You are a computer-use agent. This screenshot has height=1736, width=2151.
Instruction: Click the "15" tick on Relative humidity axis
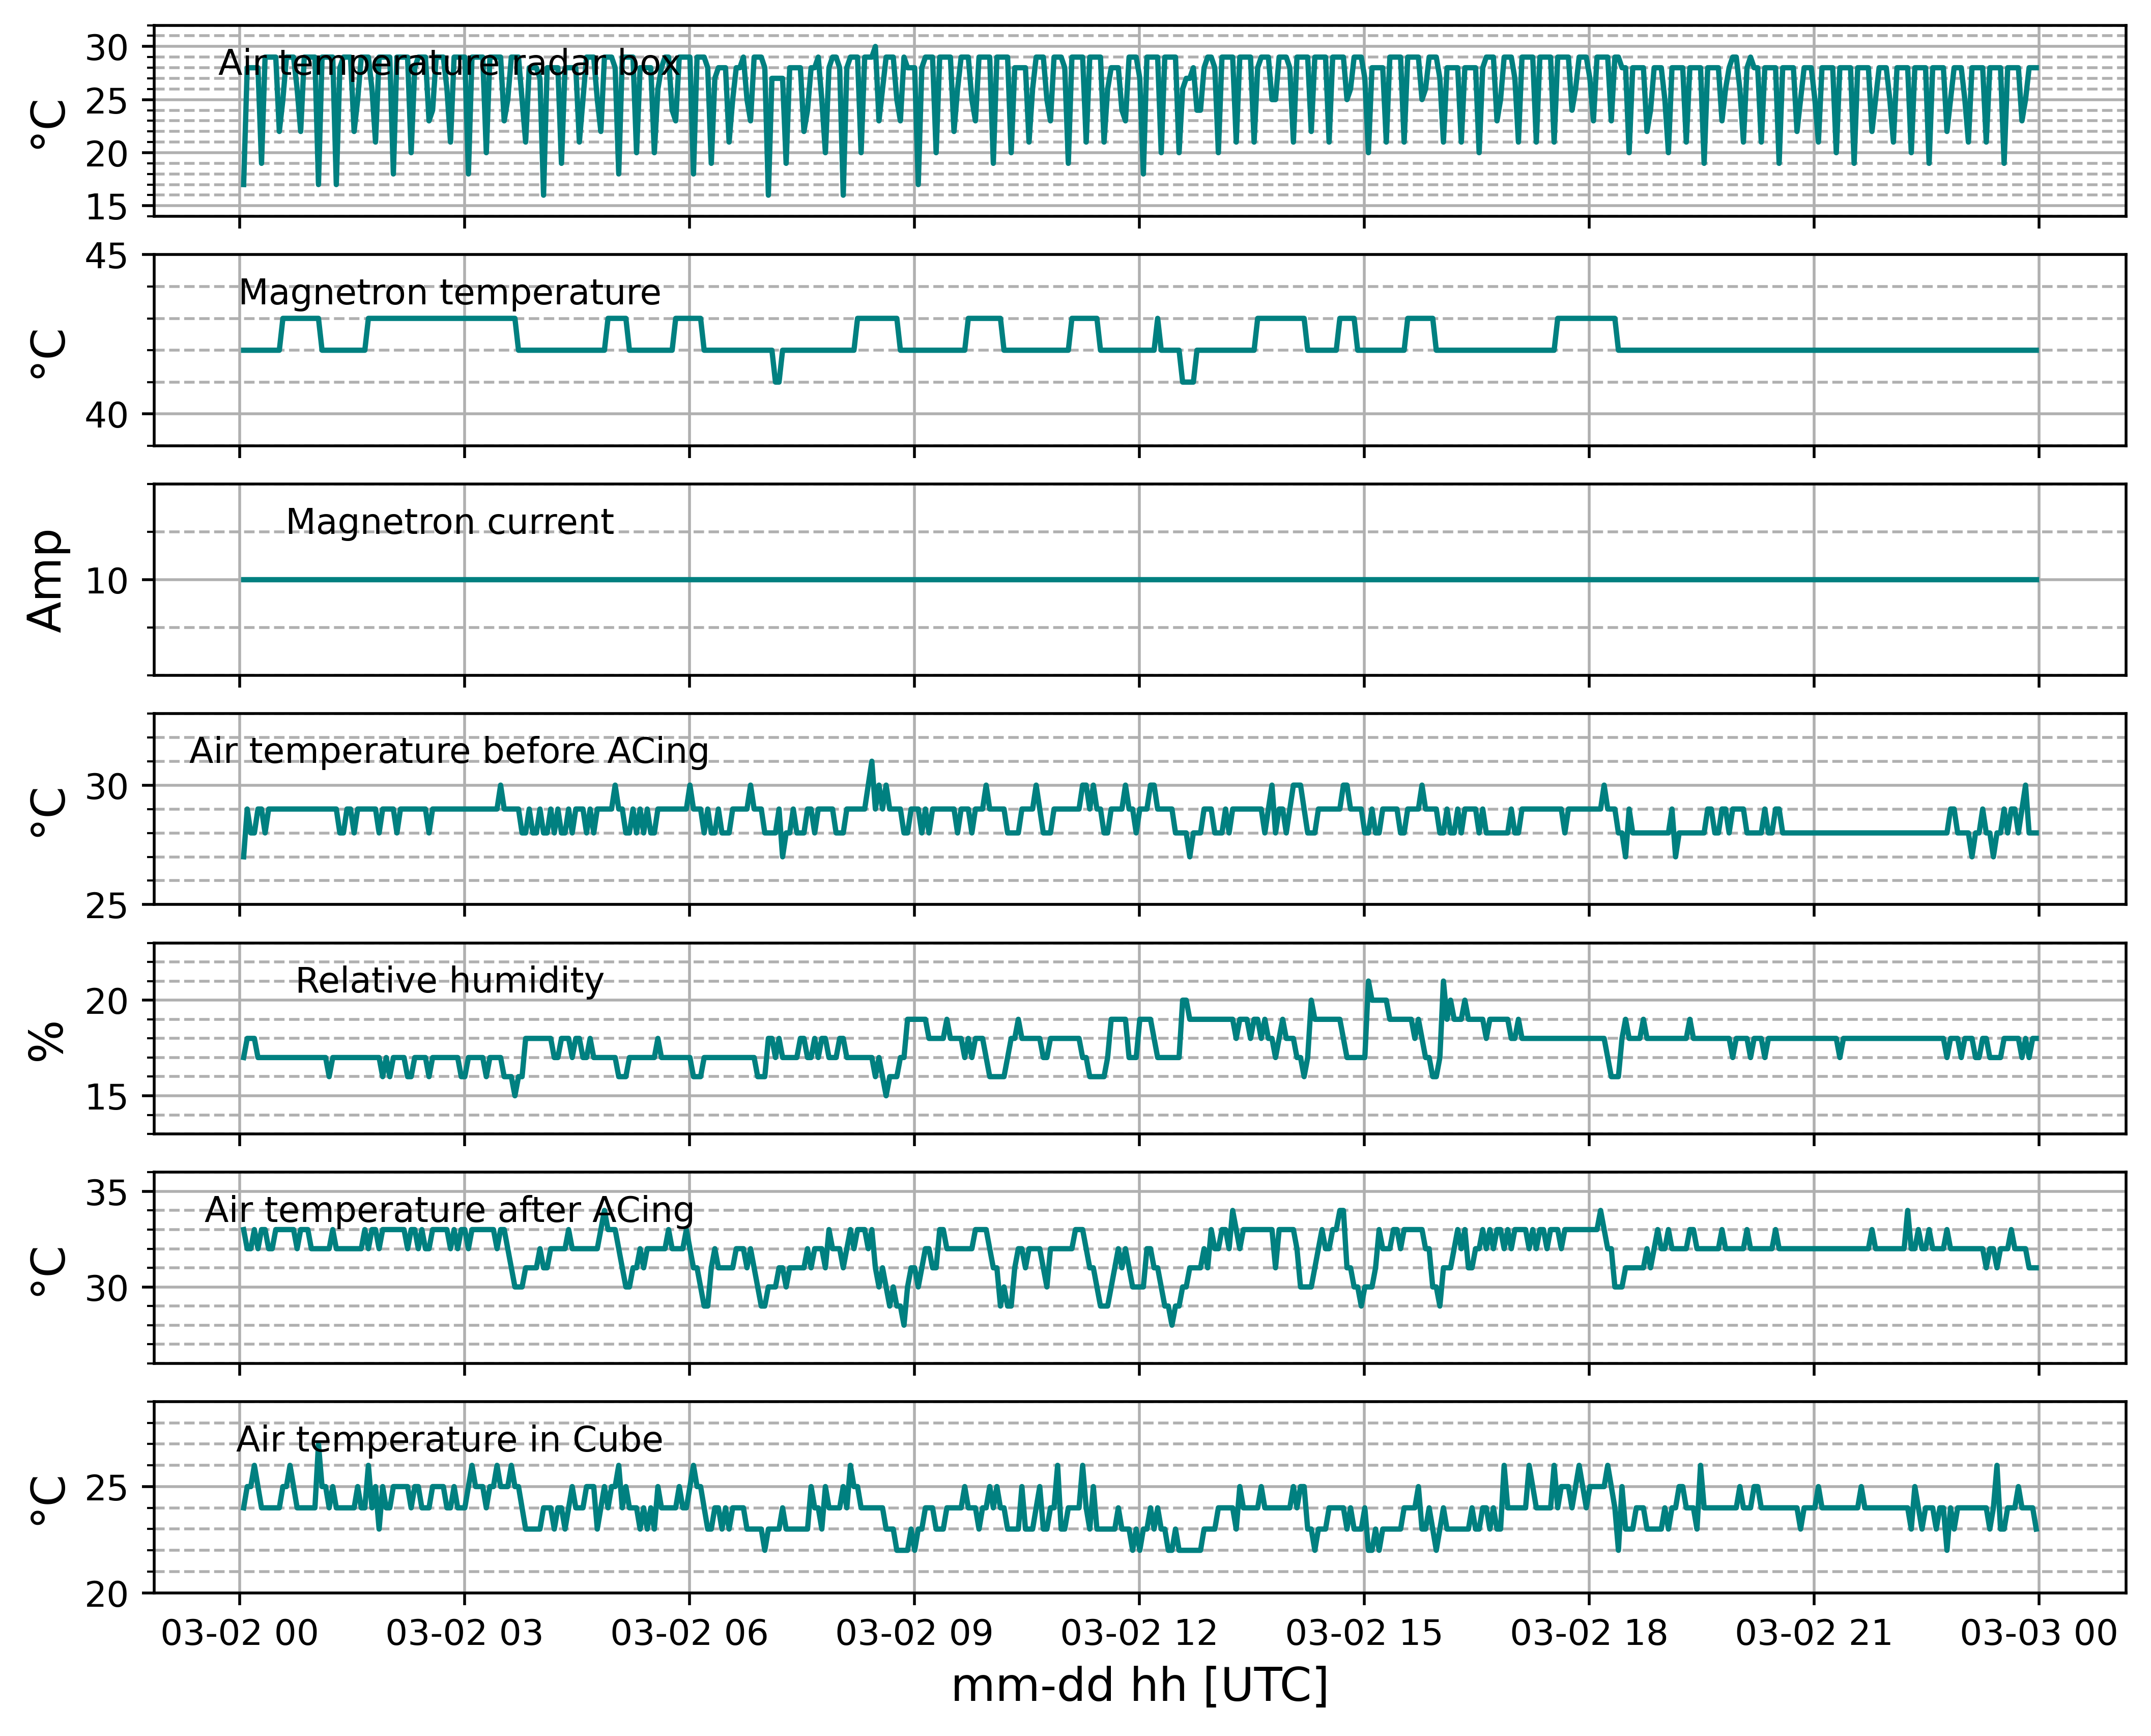pyautogui.click(x=106, y=1097)
